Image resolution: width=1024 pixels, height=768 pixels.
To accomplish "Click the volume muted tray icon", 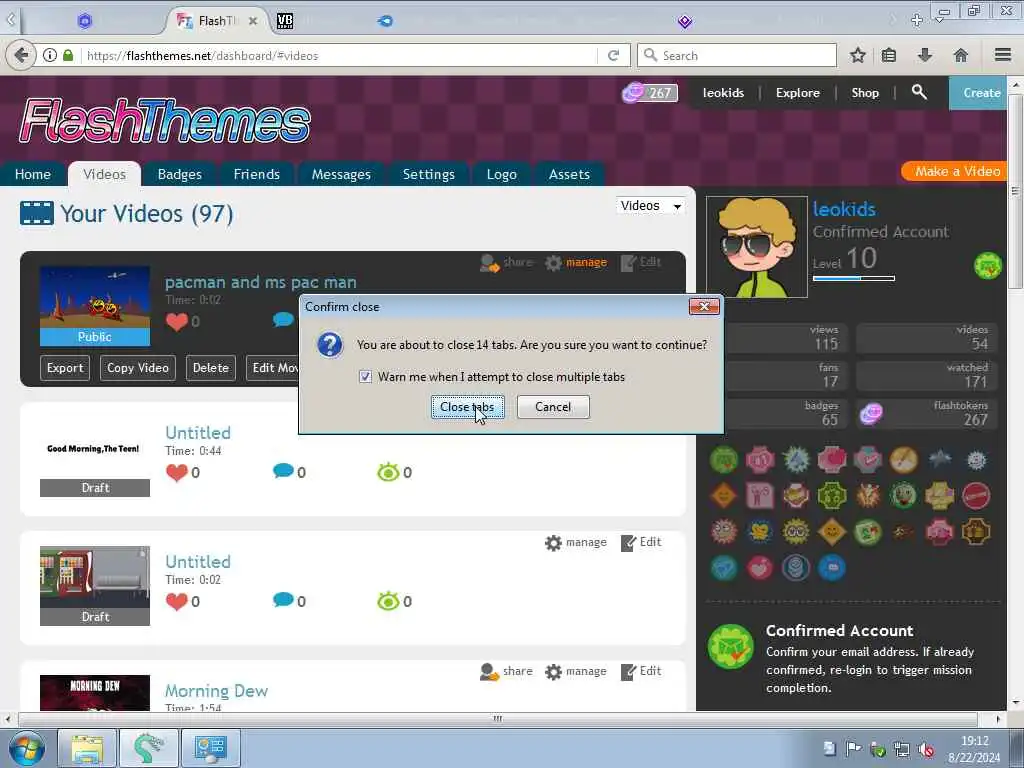I will click(926, 750).
